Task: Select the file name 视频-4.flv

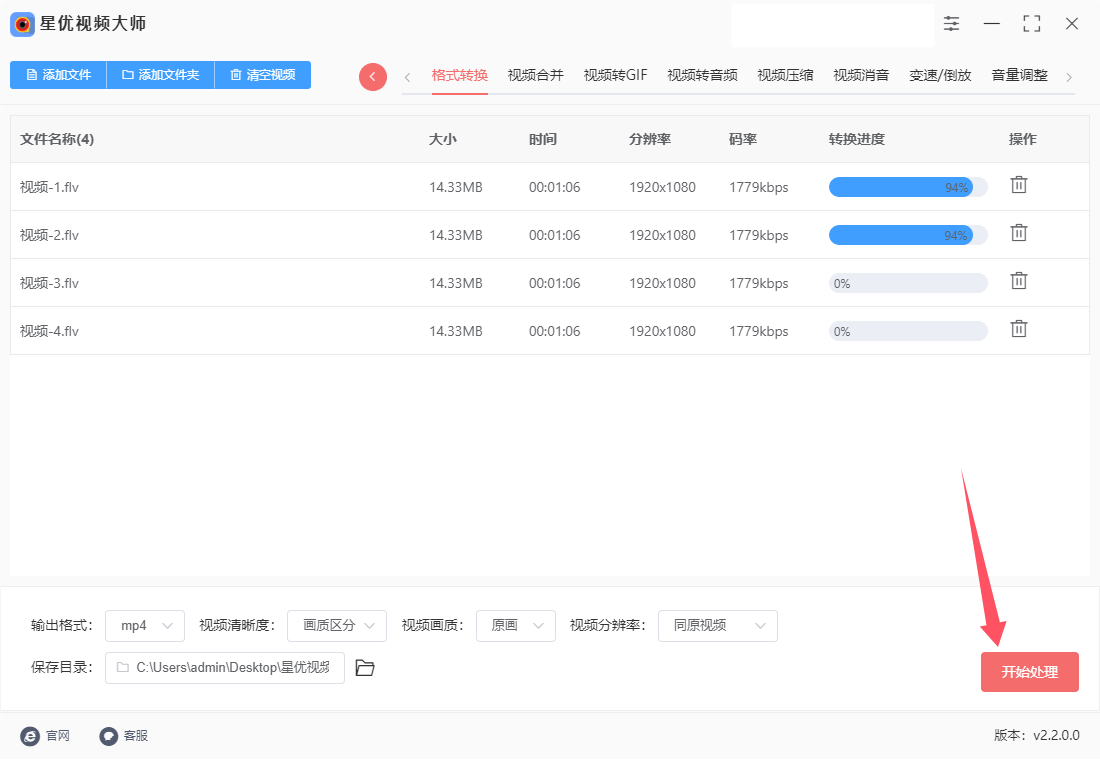Action: 49,331
